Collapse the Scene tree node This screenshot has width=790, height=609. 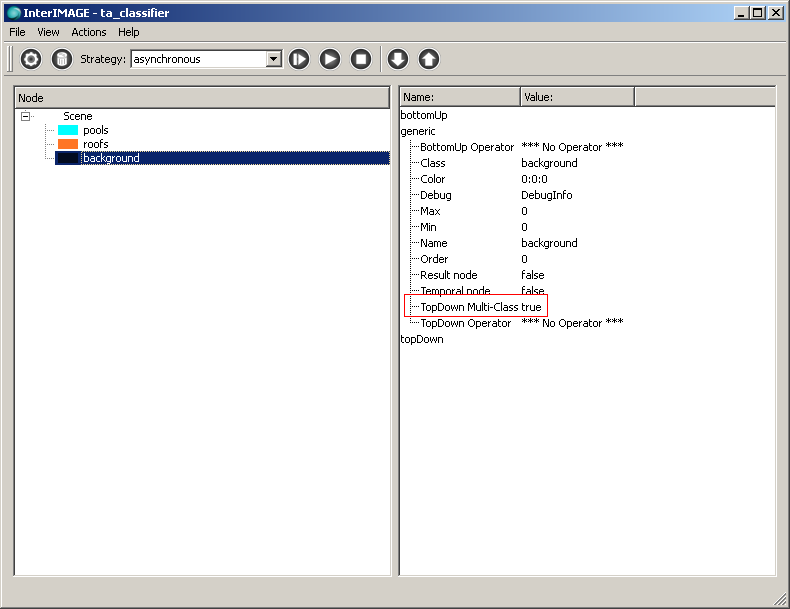point(26,116)
